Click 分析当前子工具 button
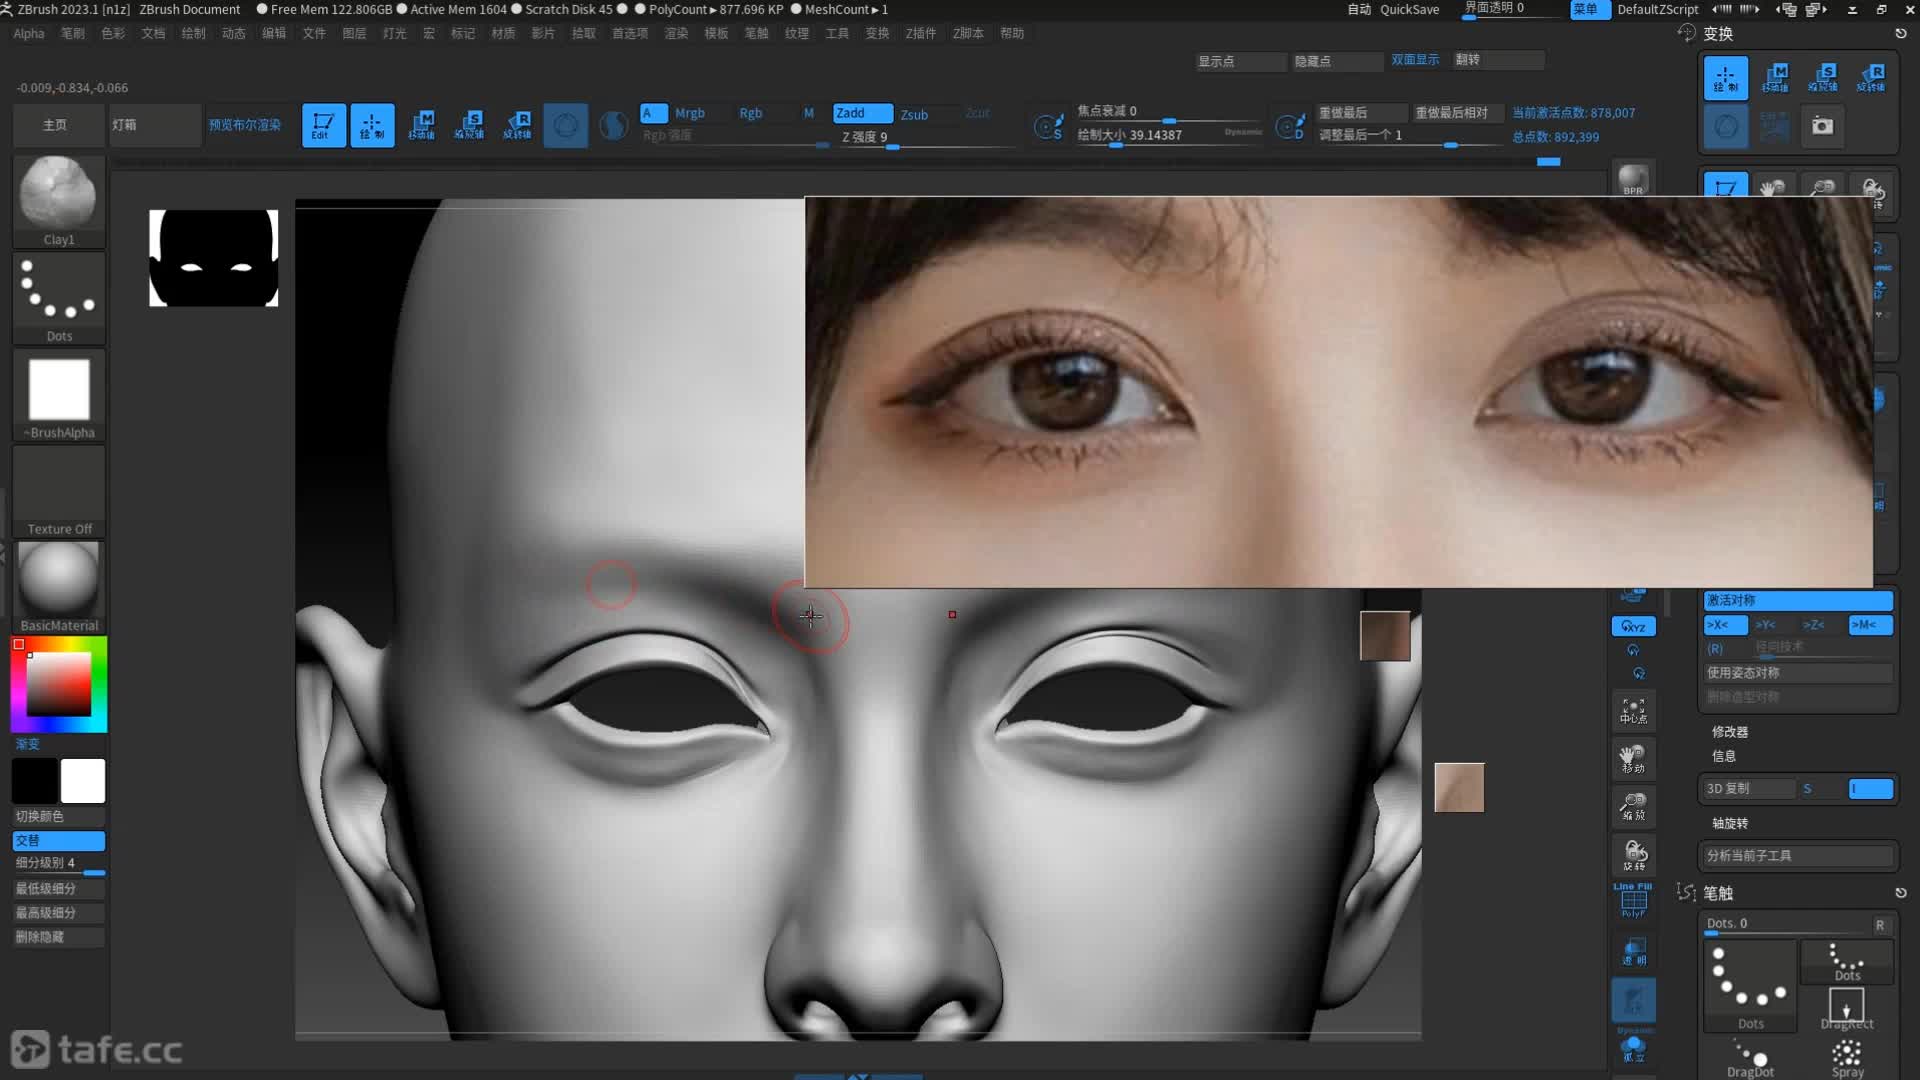Viewport: 1920px width, 1080px height. 1798,855
